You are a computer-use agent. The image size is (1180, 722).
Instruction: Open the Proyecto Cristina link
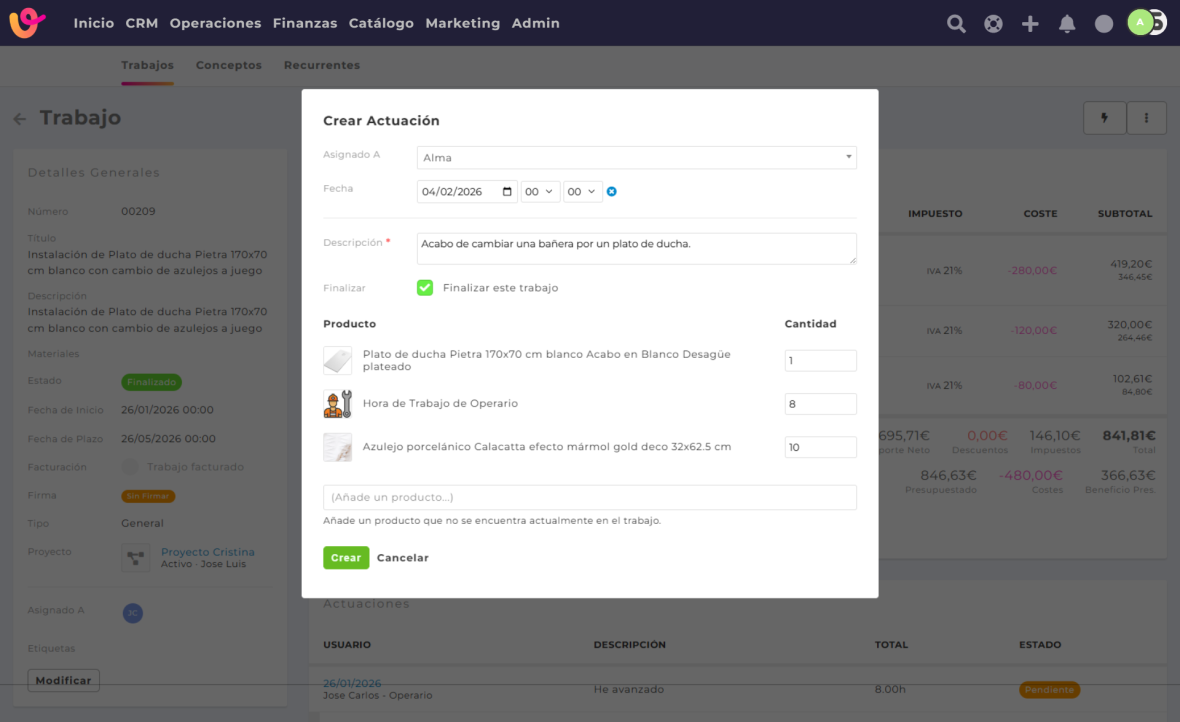(208, 552)
